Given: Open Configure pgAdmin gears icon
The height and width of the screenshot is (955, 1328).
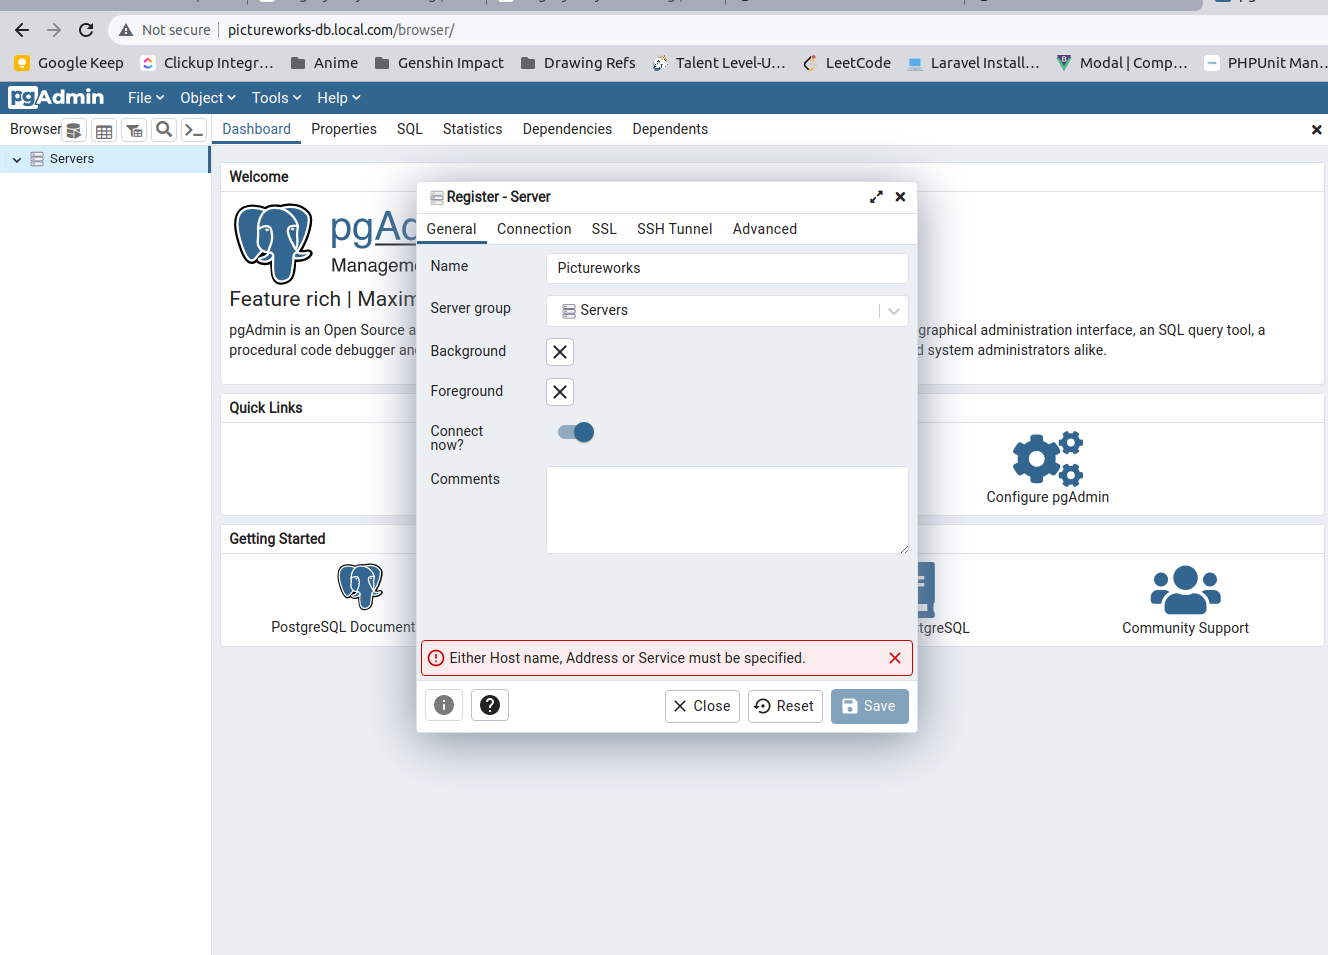Looking at the screenshot, I should coord(1047,459).
